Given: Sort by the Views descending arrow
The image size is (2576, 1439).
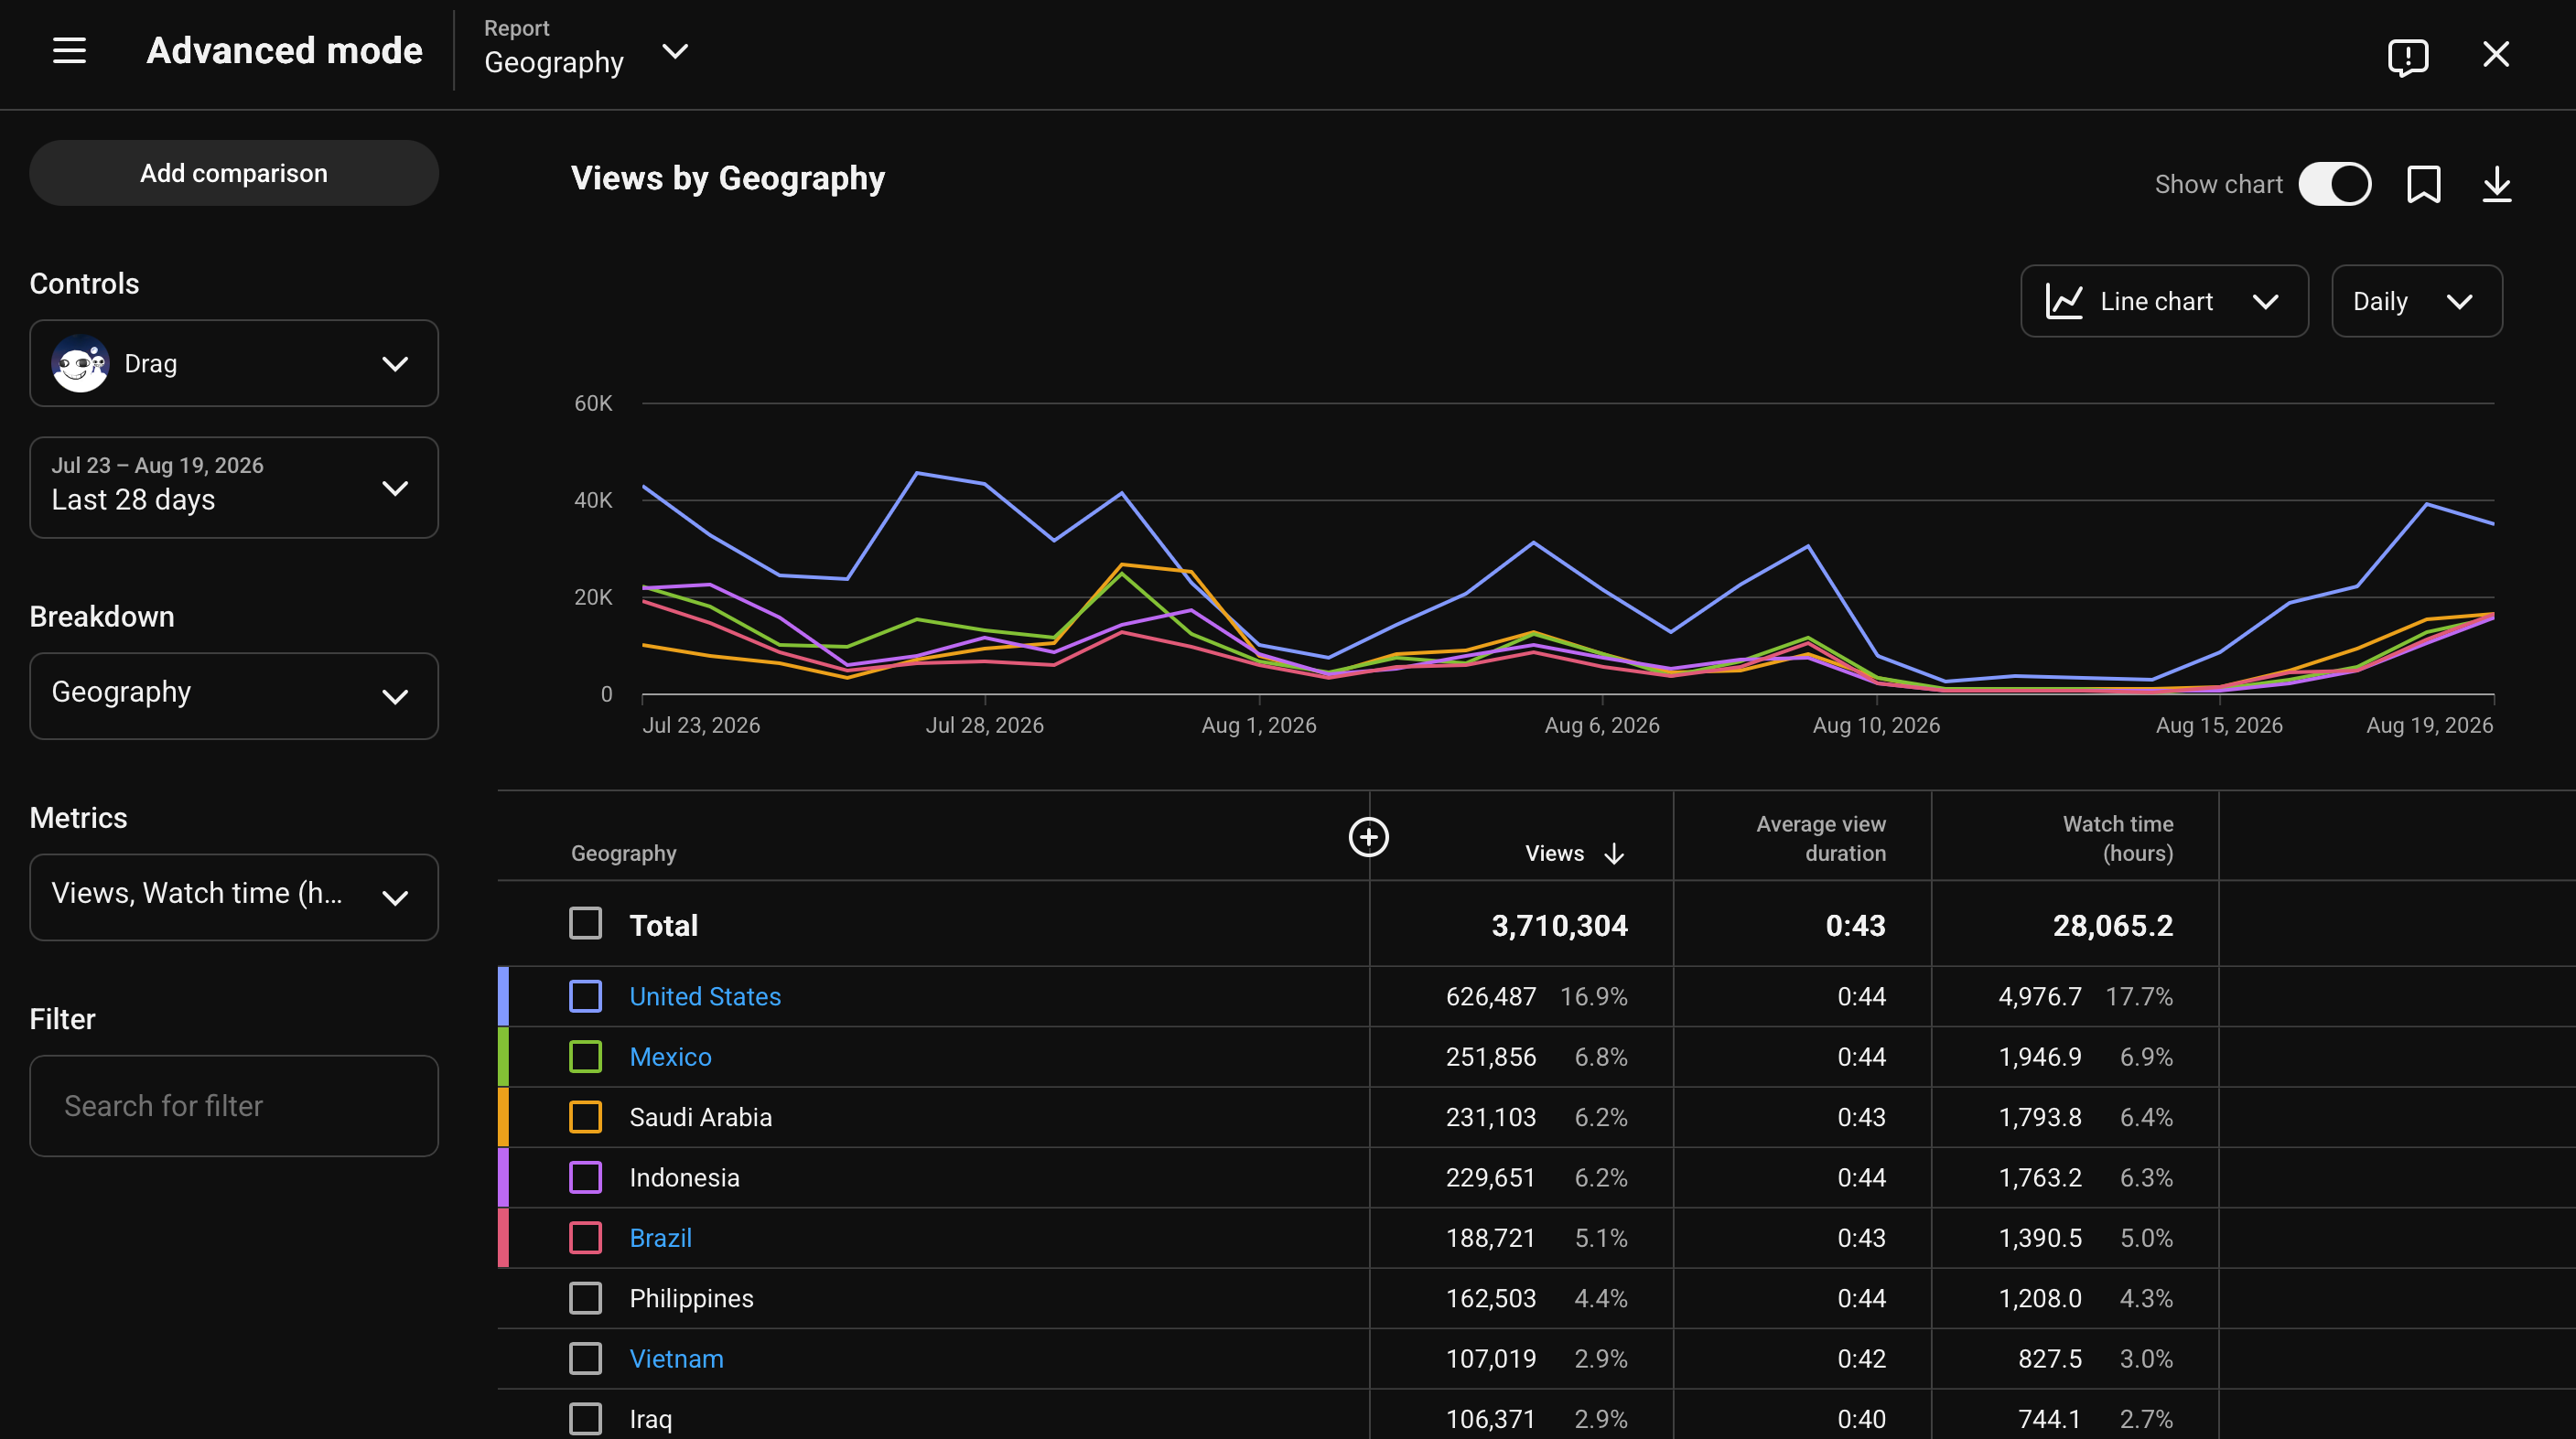Looking at the screenshot, I should pyautogui.click(x=1614, y=854).
